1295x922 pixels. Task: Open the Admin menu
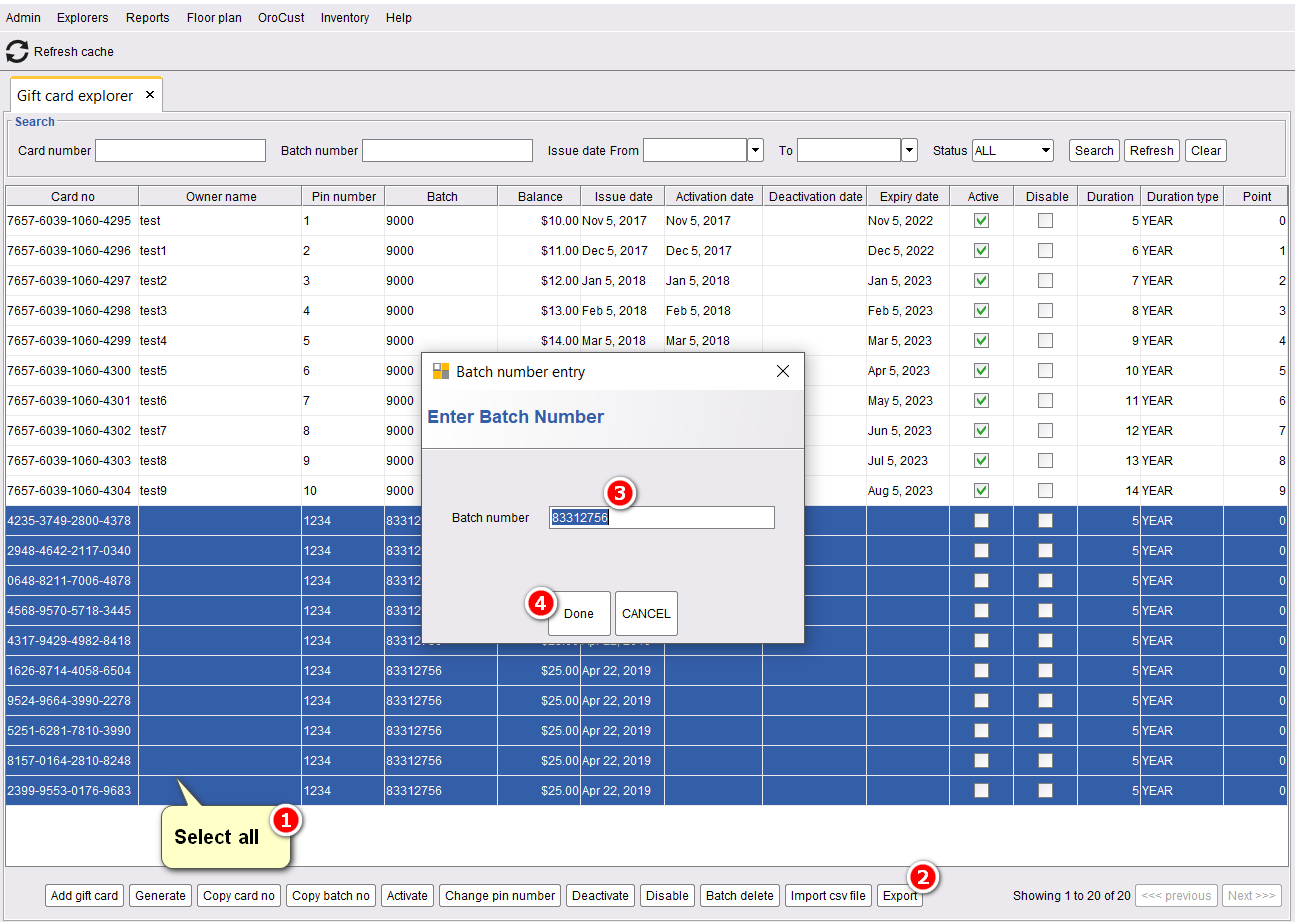click(x=24, y=18)
